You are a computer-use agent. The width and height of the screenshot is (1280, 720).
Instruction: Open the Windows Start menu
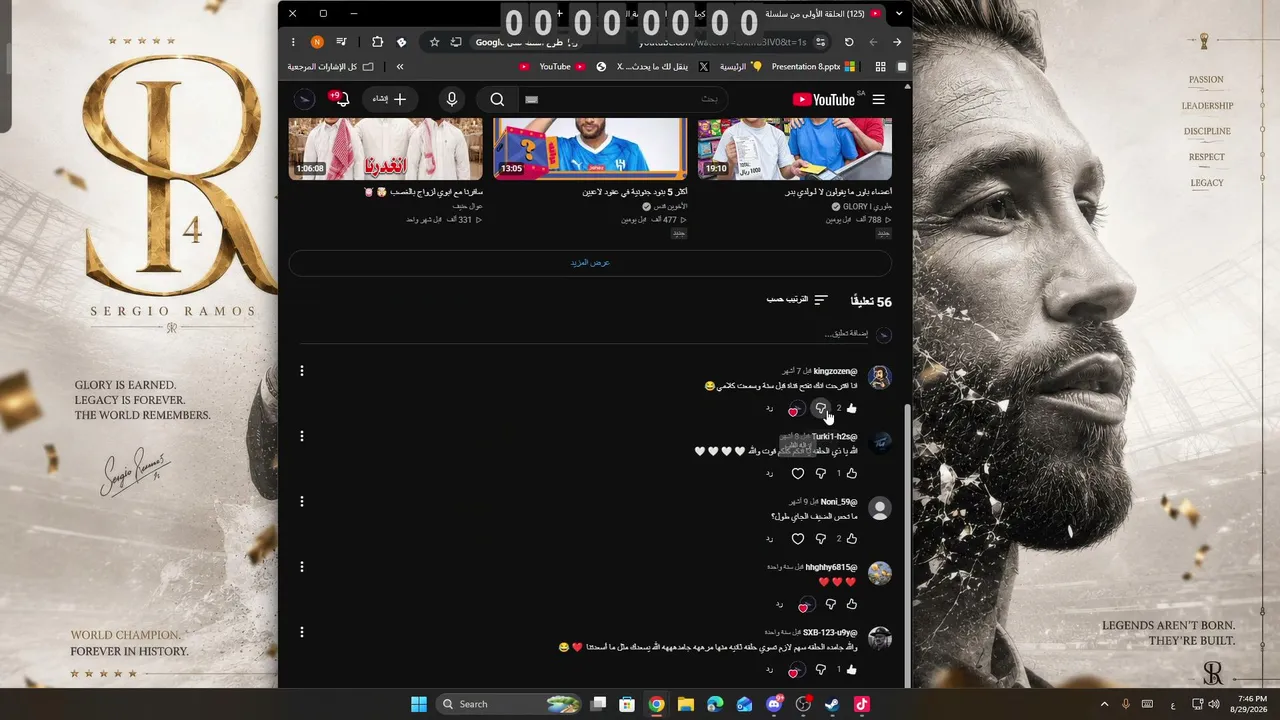tap(419, 704)
